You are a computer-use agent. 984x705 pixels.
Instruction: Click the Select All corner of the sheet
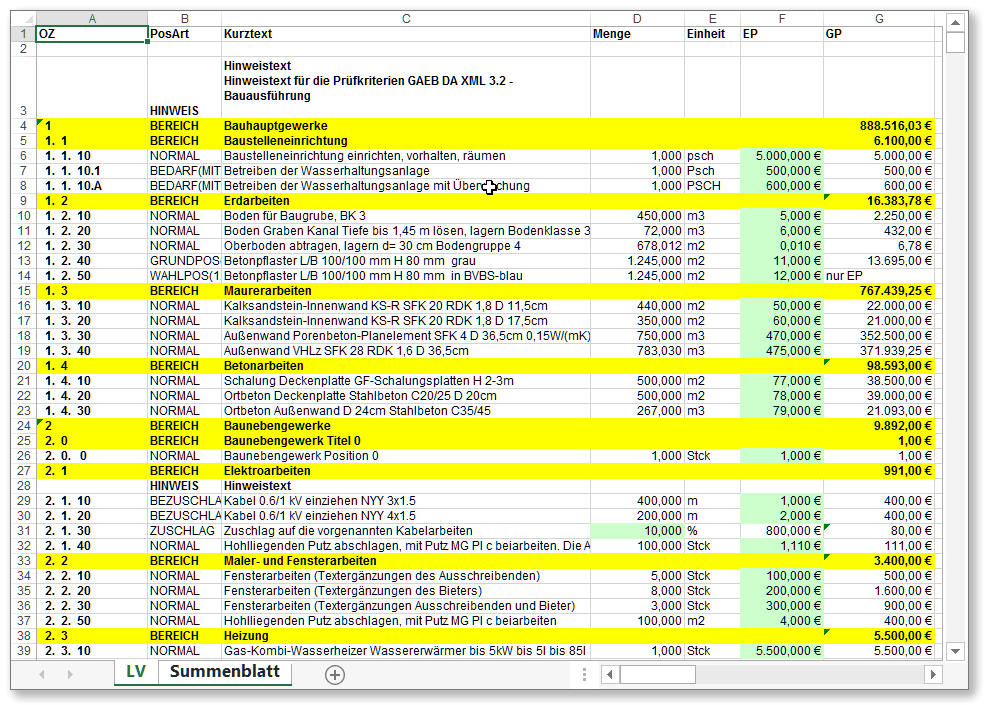click(x=23, y=19)
